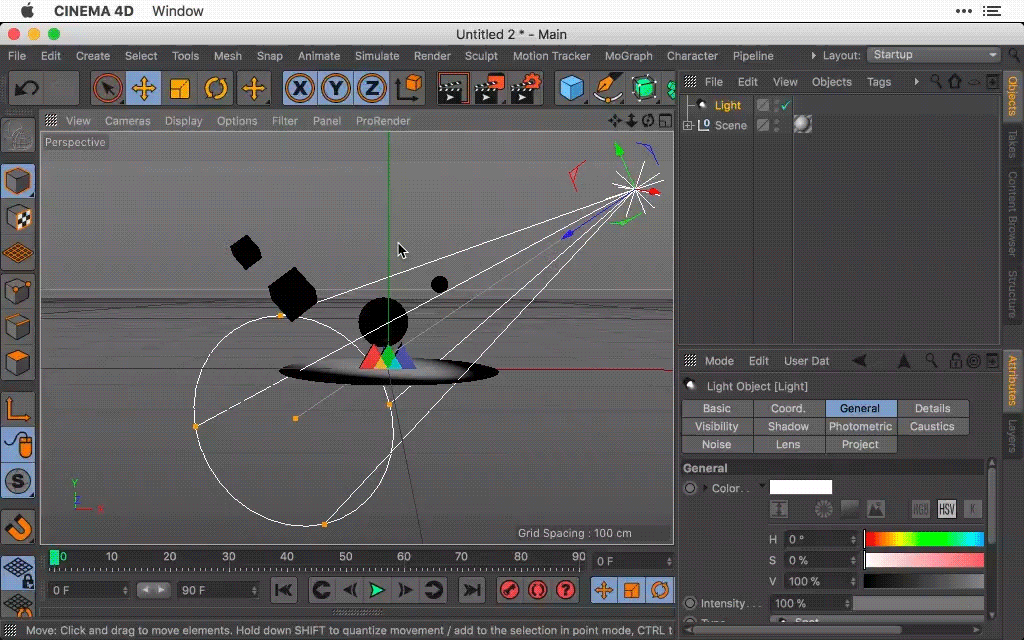
Task: Expand the Color parameter disclosure triangle
Action: 705,488
